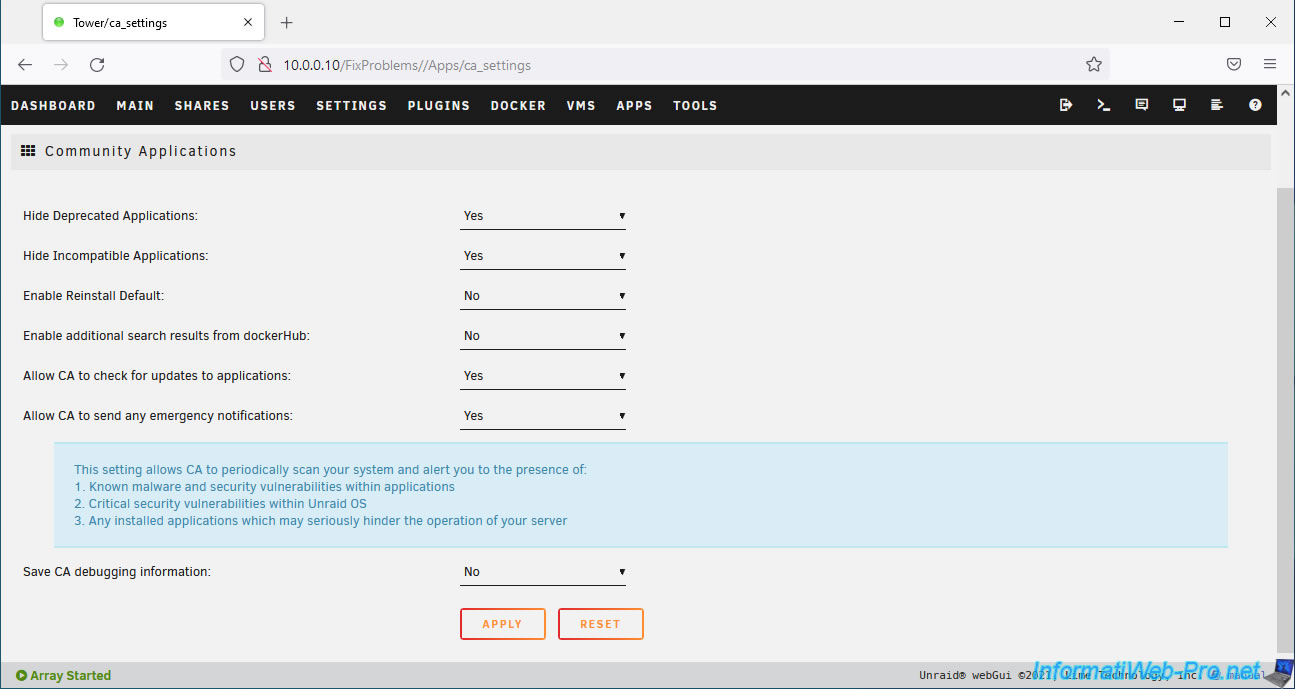Reload the page with the refresh icon

(97, 65)
